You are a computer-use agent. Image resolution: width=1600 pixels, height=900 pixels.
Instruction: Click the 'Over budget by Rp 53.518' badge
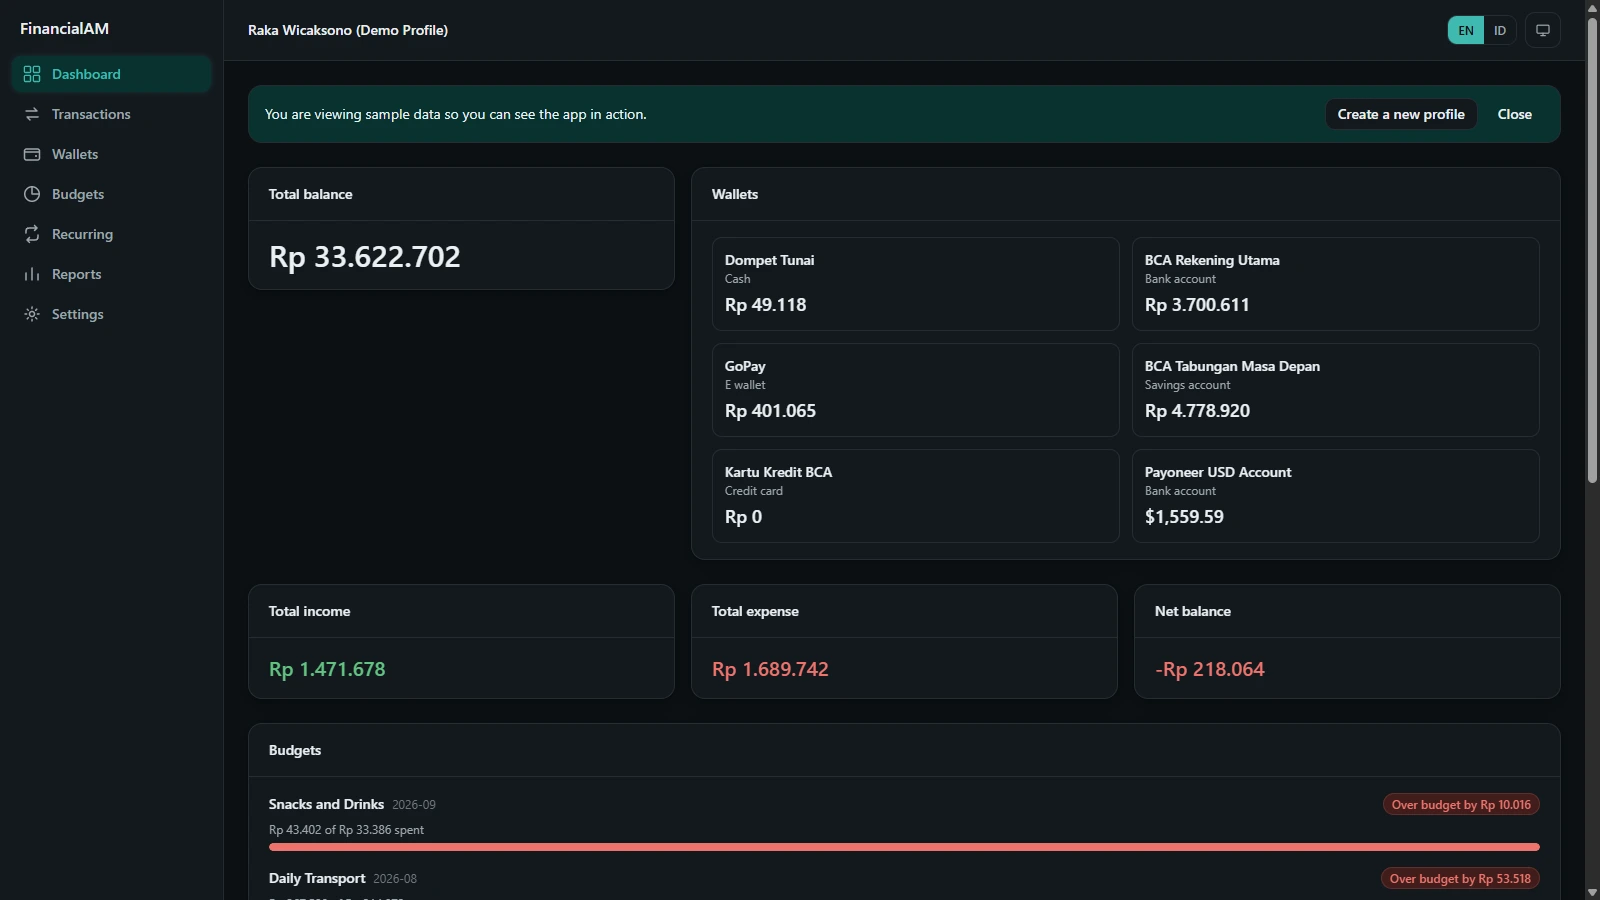tap(1460, 879)
